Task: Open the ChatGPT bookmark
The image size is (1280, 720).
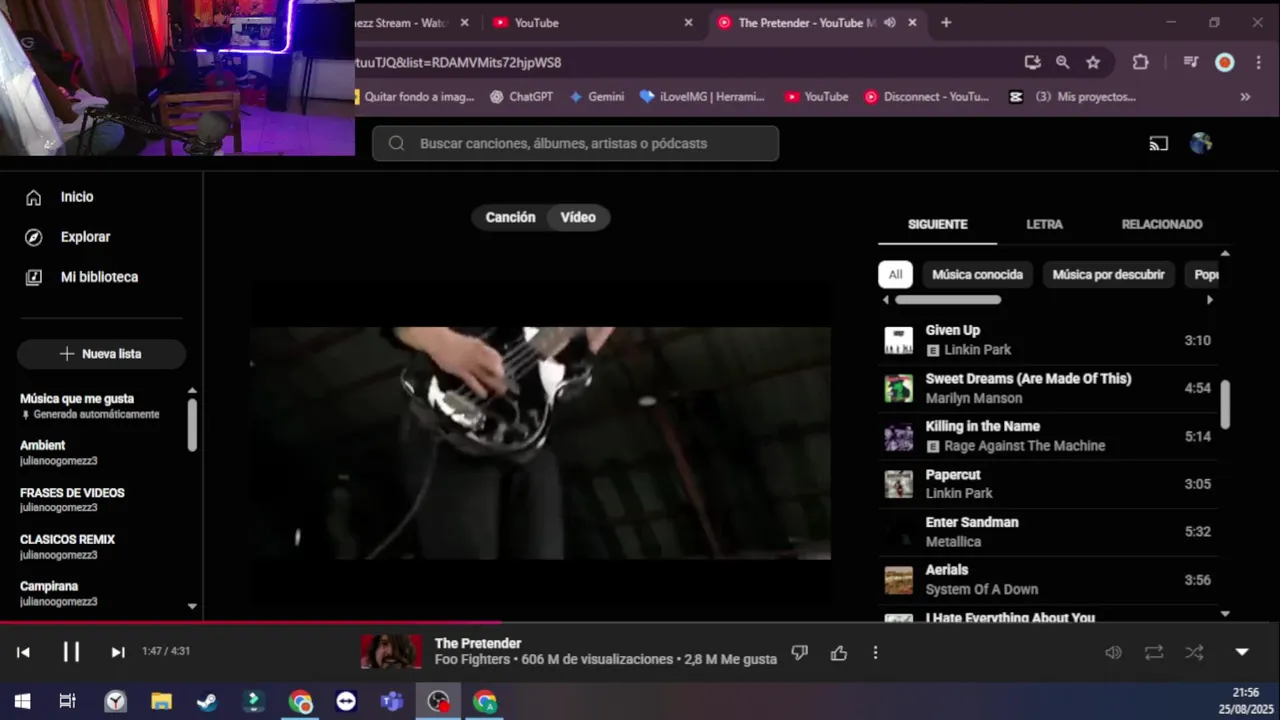Action: (521, 97)
